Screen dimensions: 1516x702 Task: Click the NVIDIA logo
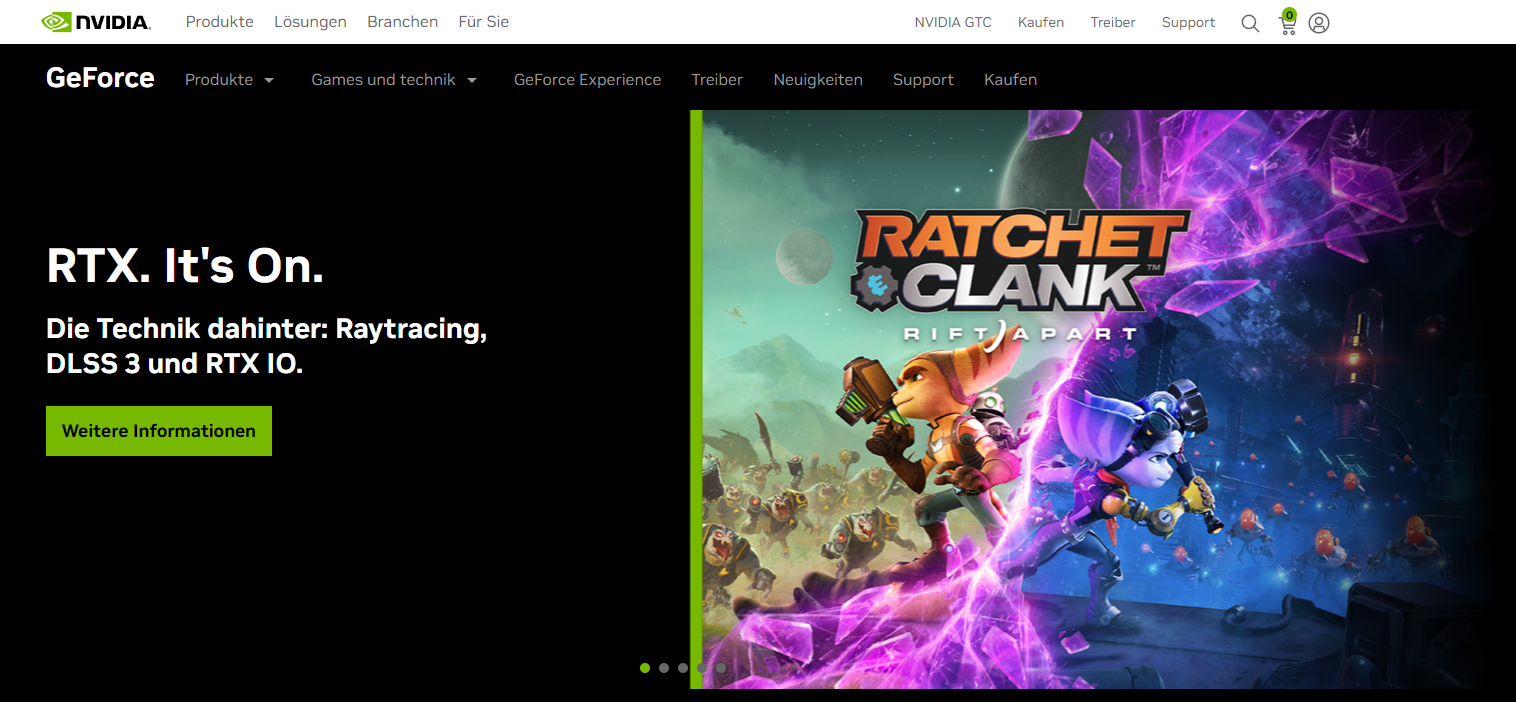[x=96, y=22]
